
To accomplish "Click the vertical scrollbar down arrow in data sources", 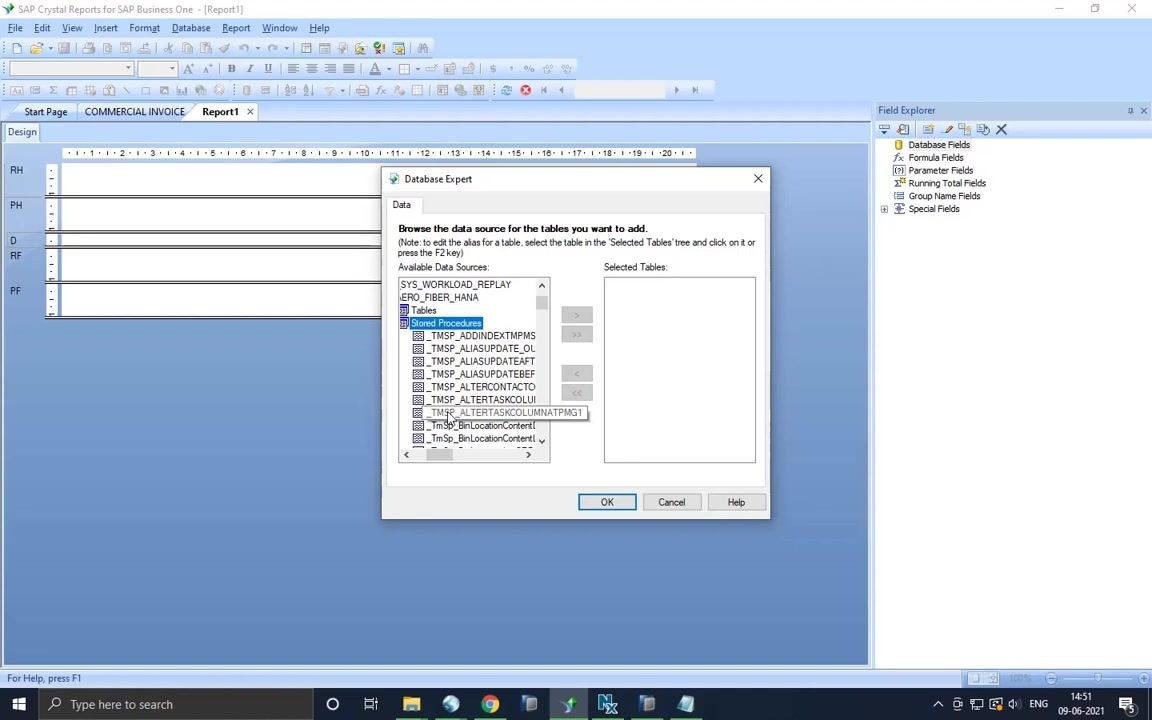I will 542,441.
